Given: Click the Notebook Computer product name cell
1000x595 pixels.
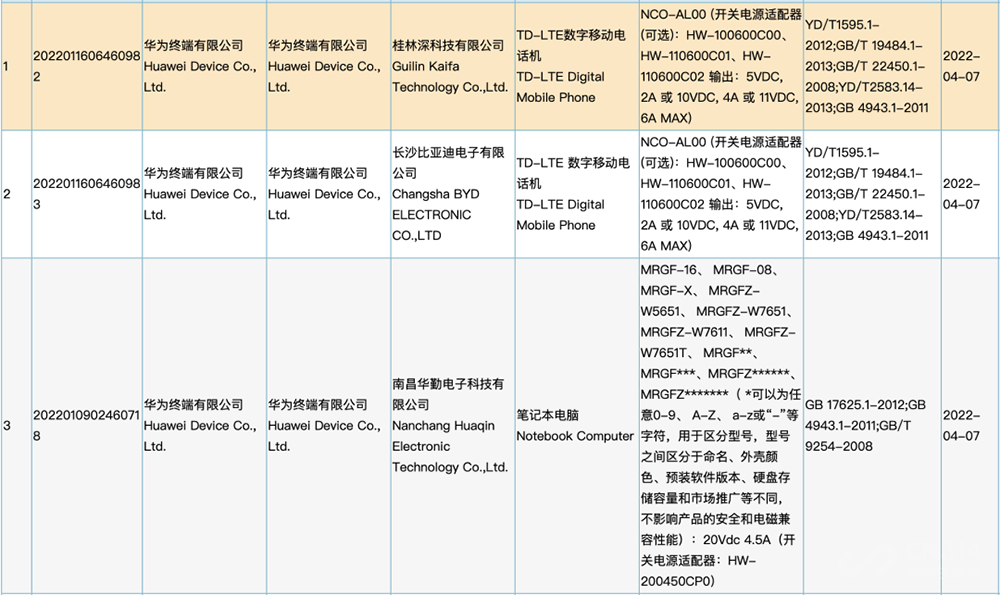Looking at the screenshot, I should click(575, 425).
